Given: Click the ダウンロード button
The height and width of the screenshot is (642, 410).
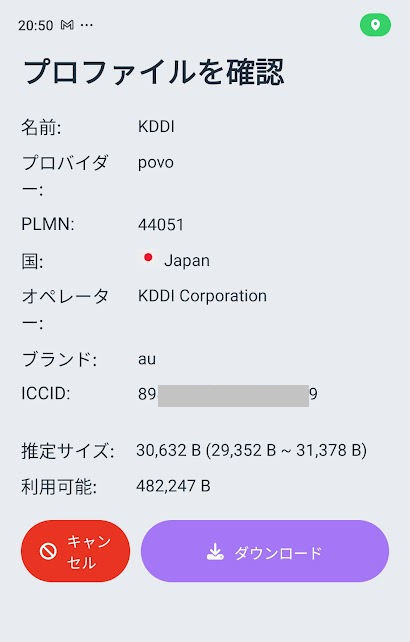Looking at the screenshot, I should click(x=265, y=551).
